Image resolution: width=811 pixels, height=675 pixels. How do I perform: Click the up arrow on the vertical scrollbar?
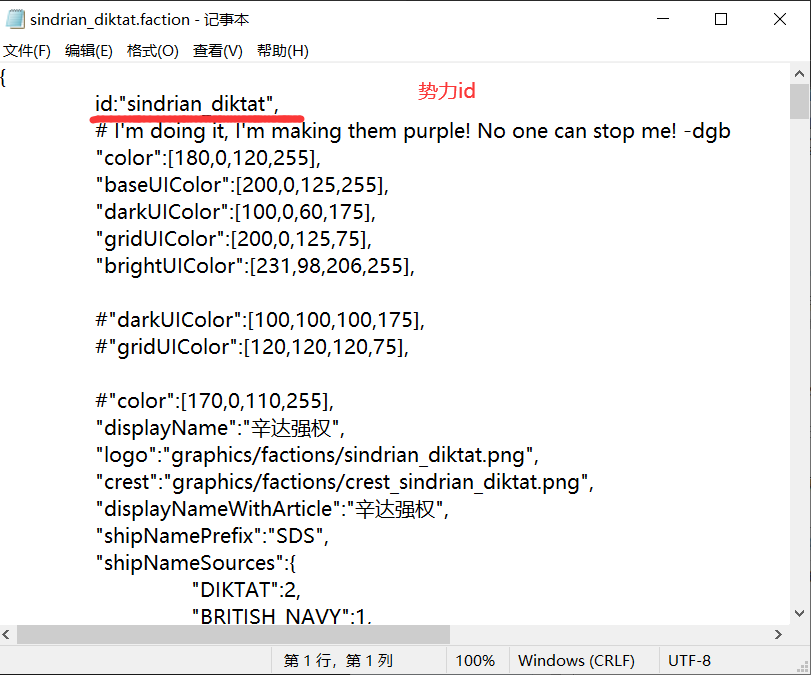pos(800,72)
